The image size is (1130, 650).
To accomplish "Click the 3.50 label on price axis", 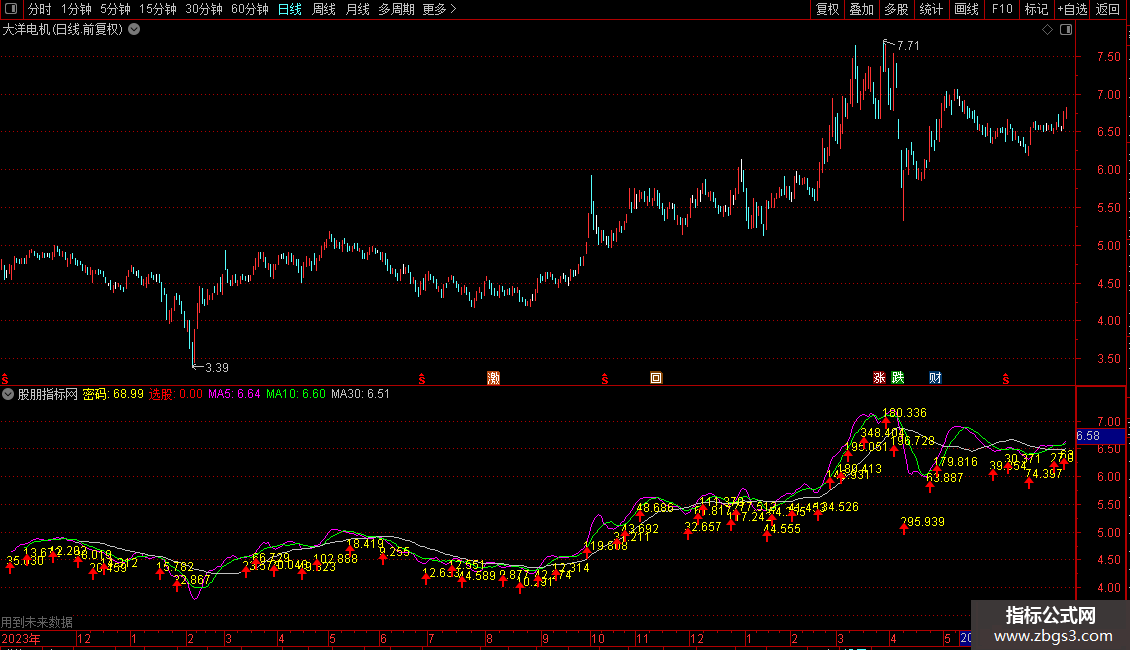I will (1109, 359).
